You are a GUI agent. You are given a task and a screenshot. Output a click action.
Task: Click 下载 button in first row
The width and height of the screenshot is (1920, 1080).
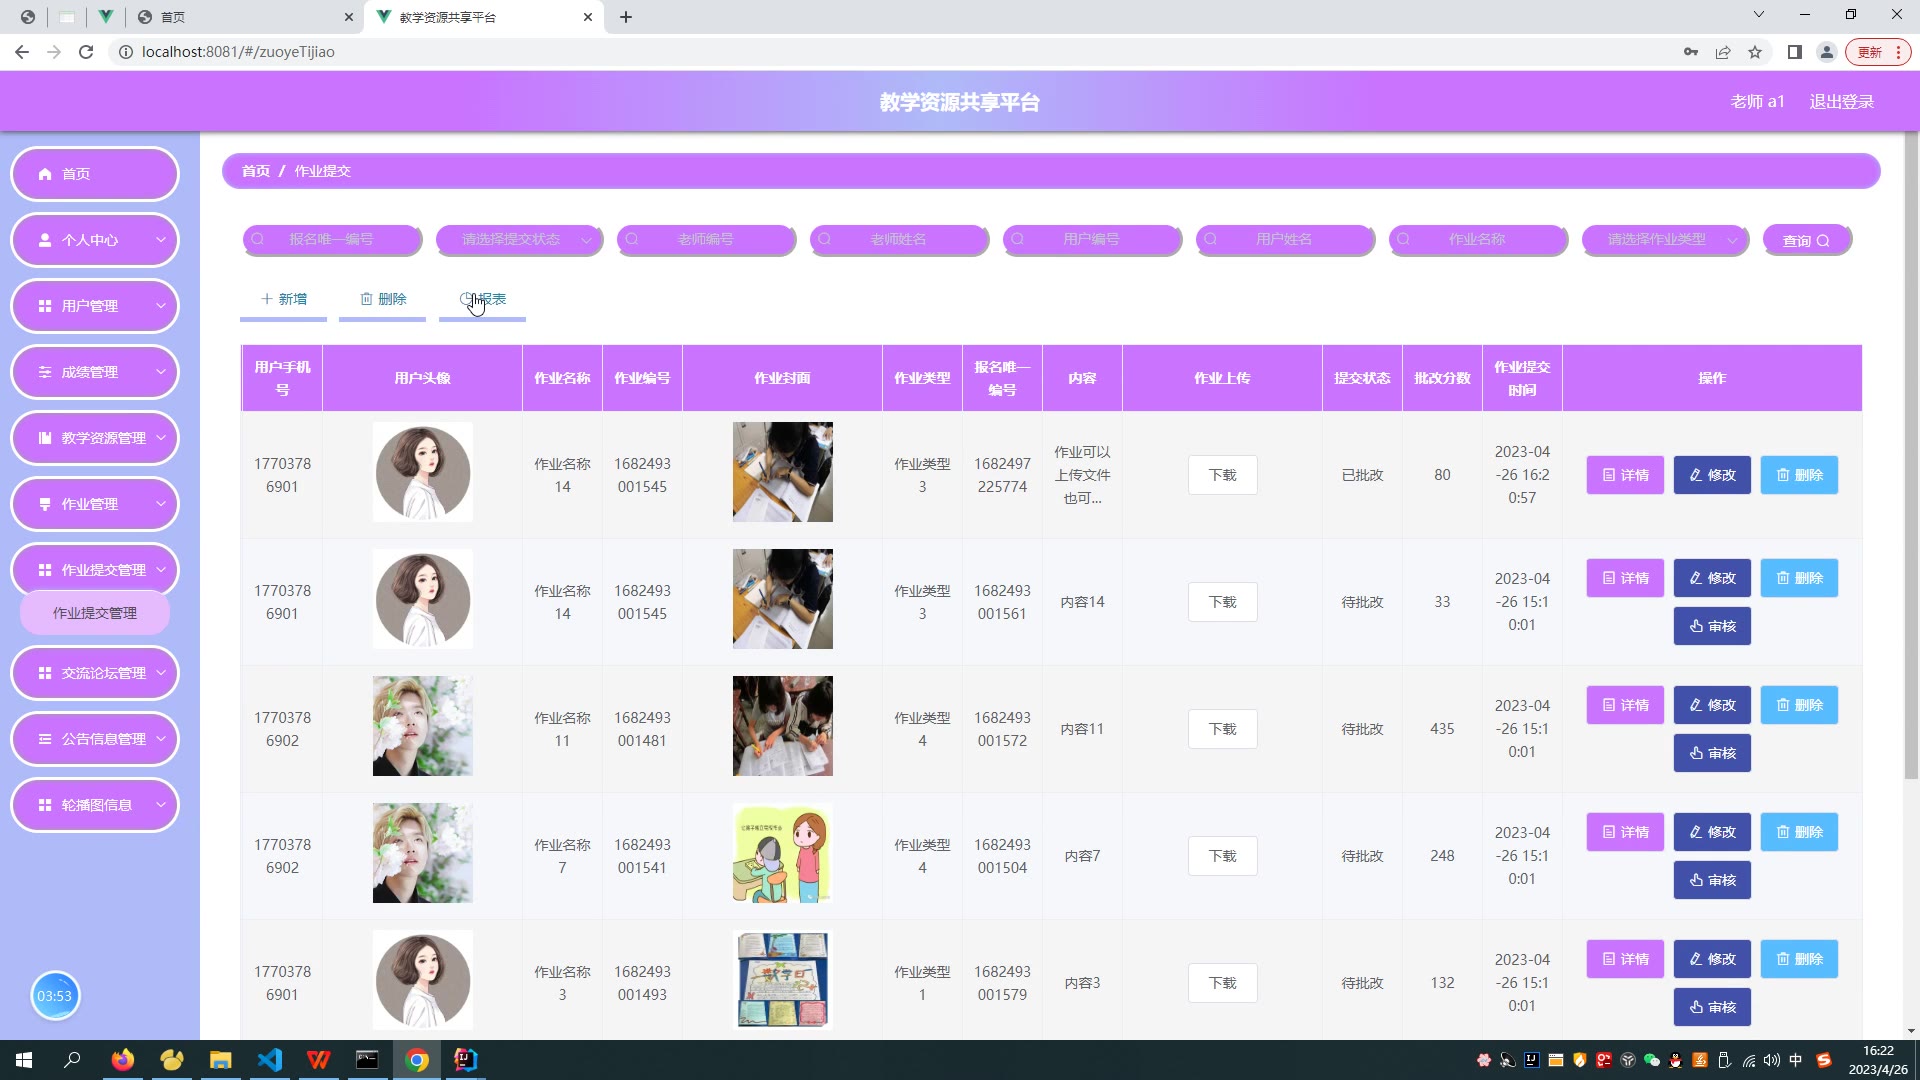(x=1222, y=475)
